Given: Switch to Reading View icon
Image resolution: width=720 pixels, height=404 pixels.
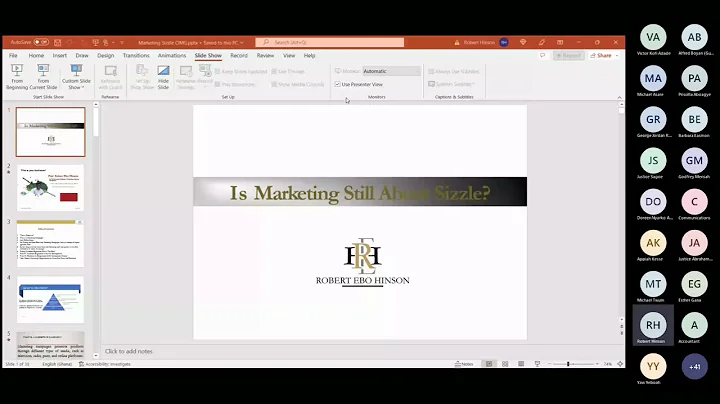Looking at the screenshot, I should pyautogui.click(x=521, y=364).
